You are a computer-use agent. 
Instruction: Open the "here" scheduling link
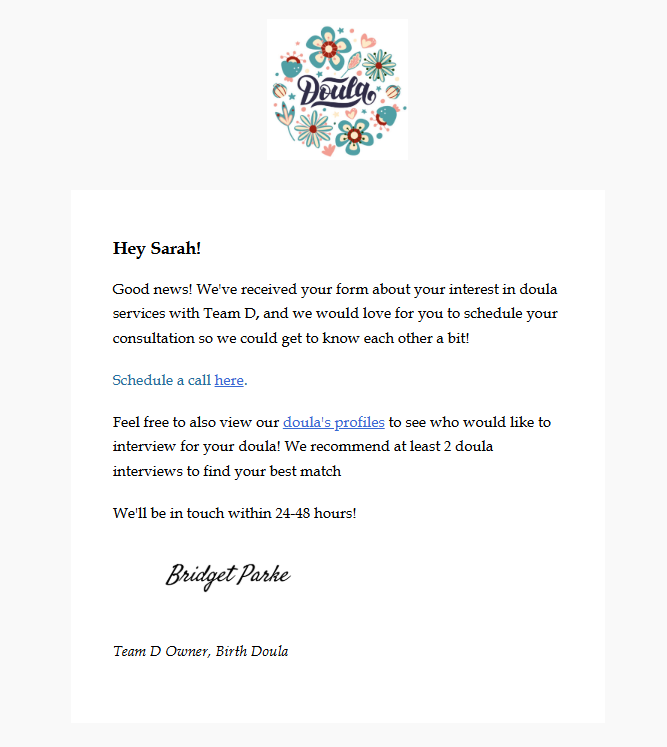tap(229, 380)
